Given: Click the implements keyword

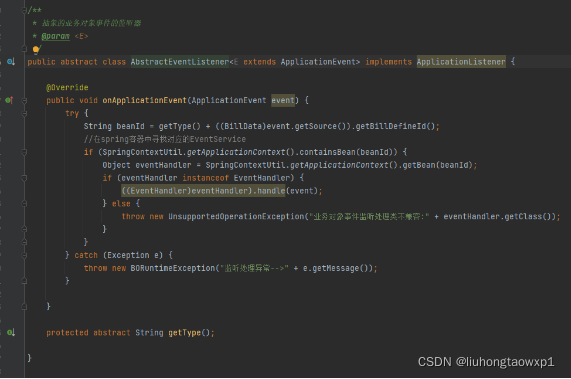Looking at the screenshot, I should point(388,62).
